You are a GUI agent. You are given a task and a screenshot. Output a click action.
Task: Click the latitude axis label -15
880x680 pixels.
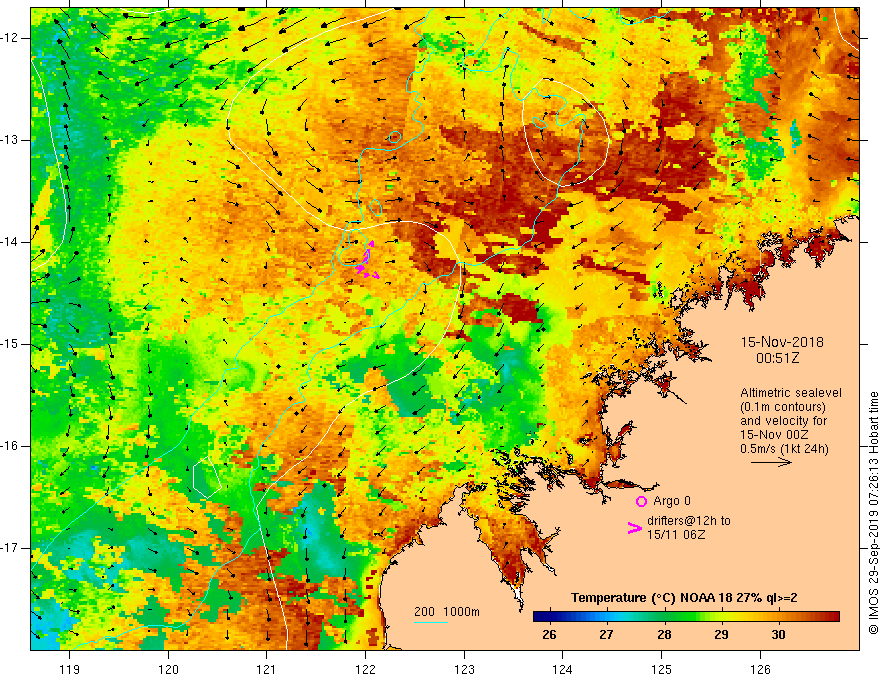tap(11, 344)
